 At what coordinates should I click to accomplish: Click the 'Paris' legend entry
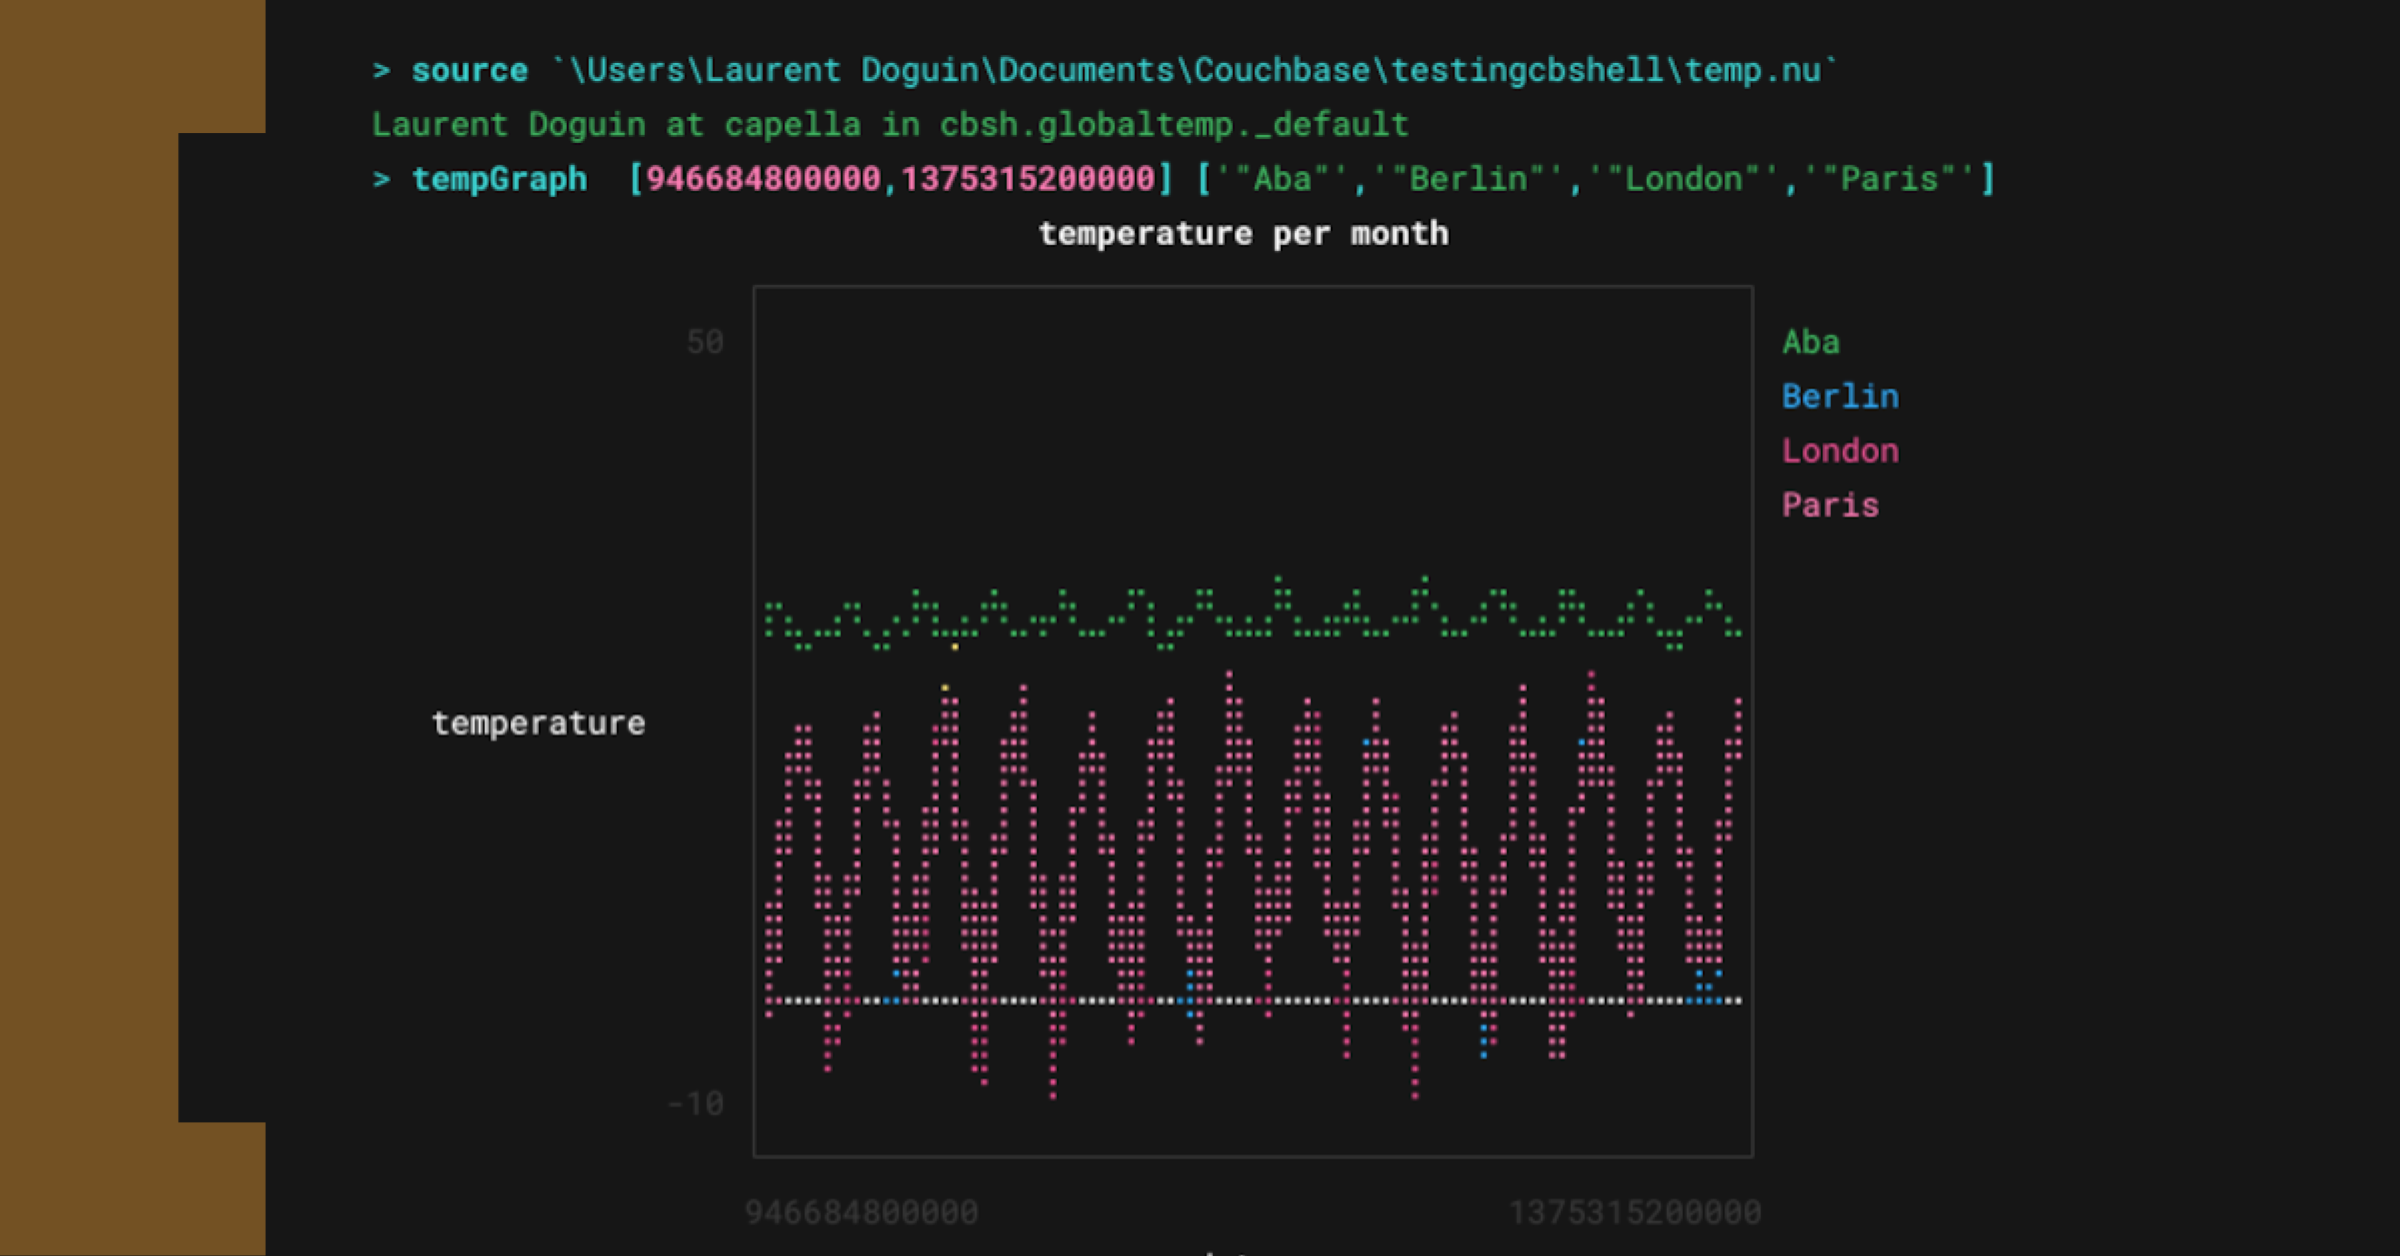coord(1830,505)
